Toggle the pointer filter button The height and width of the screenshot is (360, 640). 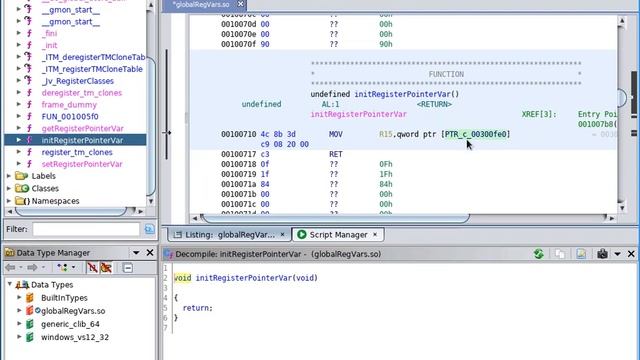106,268
